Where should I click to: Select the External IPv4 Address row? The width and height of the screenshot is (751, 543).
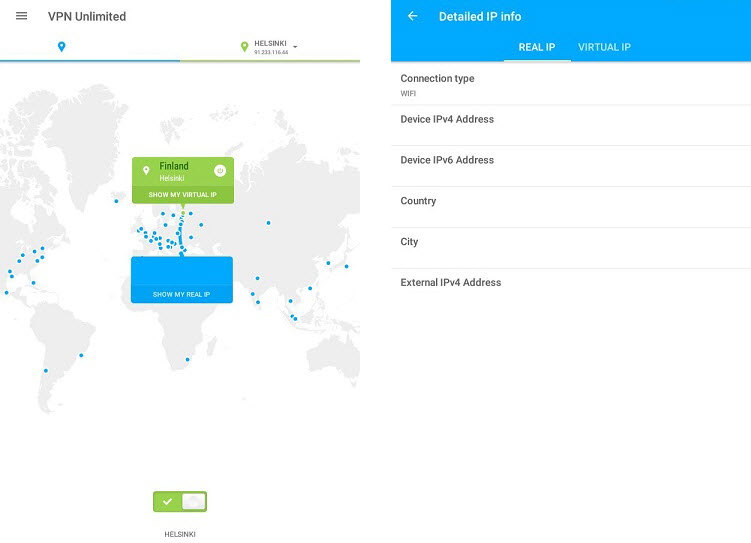pyautogui.click(x=571, y=289)
